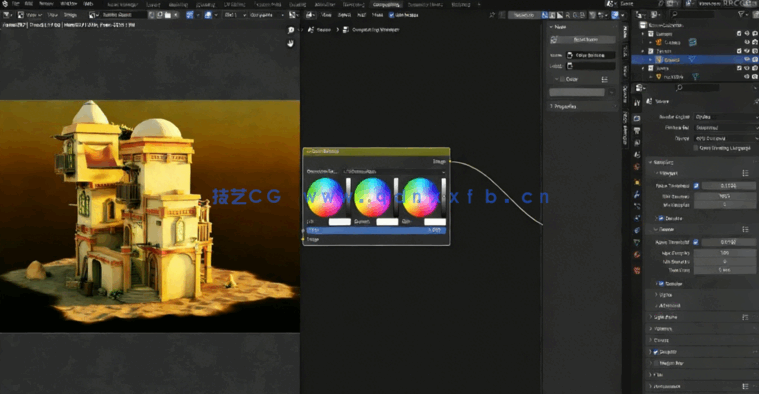The image size is (759, 394).
Task: Click the Time Limit value field
Action: pos(725,270)
